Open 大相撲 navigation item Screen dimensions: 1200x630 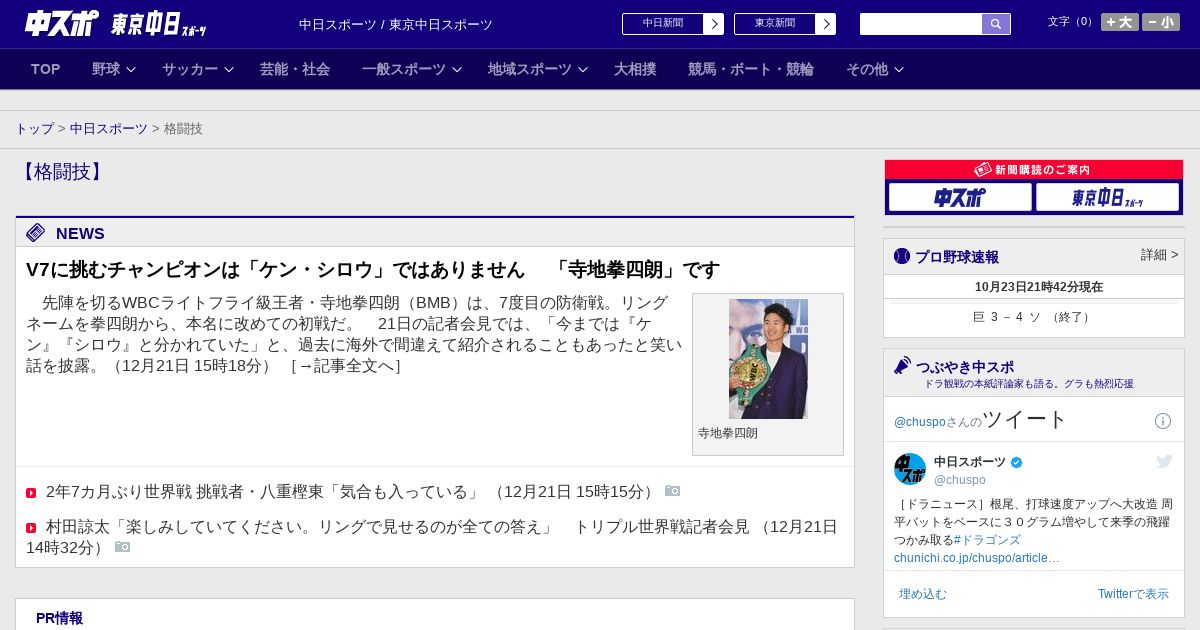coord(635,69)
